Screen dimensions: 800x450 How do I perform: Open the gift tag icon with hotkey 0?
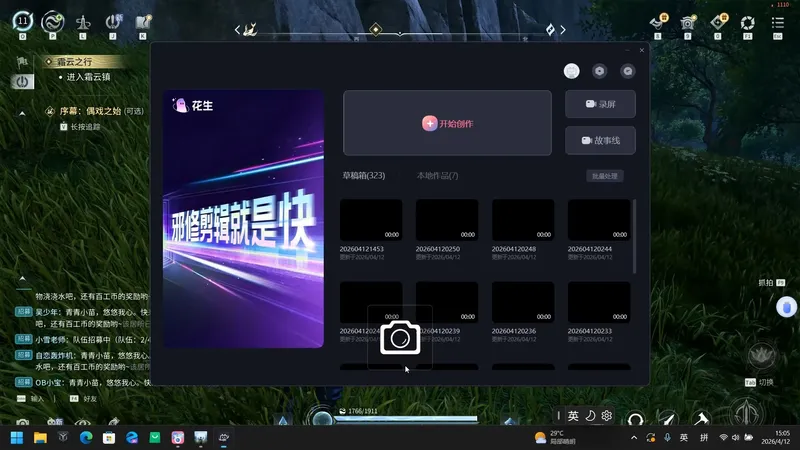click(x=718, y=23)
